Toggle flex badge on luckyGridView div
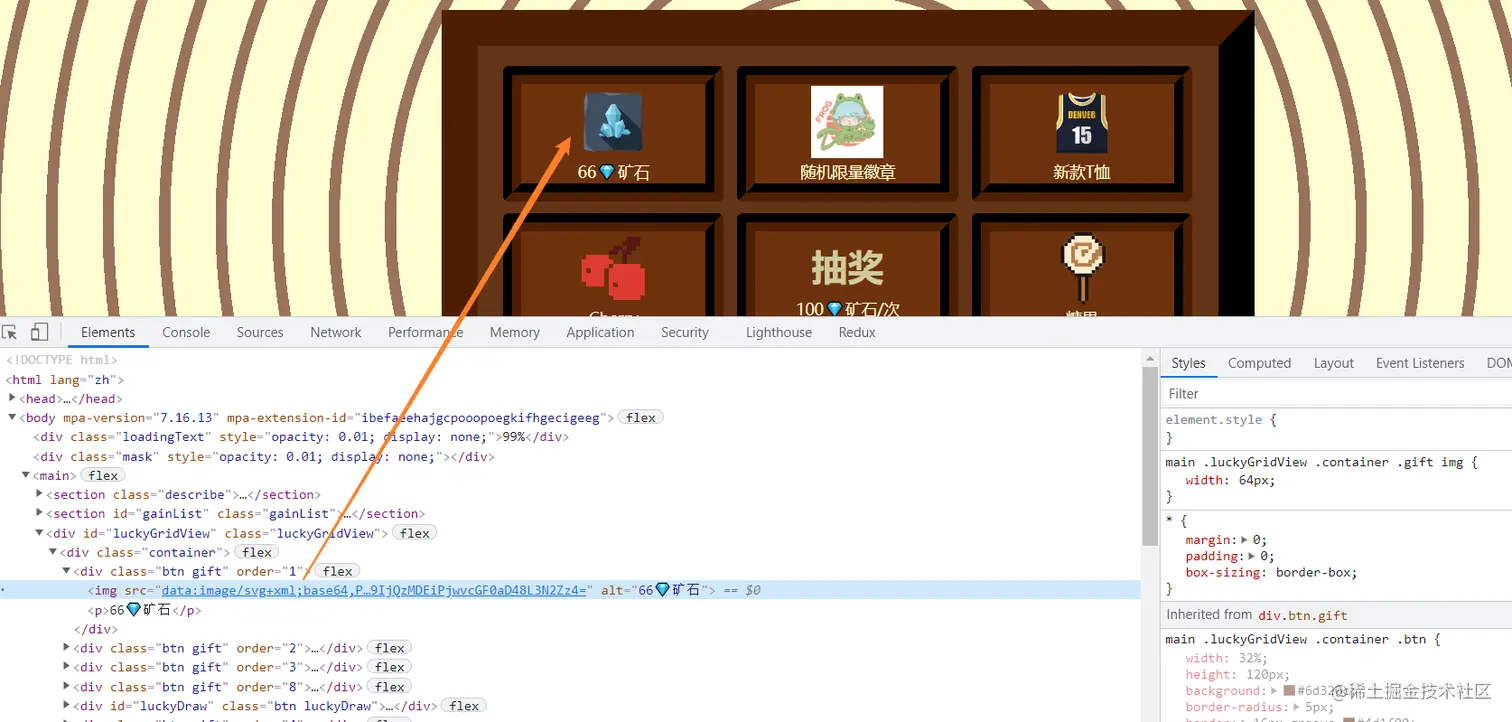The width and height of the screenshot is (1512, 722). 414,533
